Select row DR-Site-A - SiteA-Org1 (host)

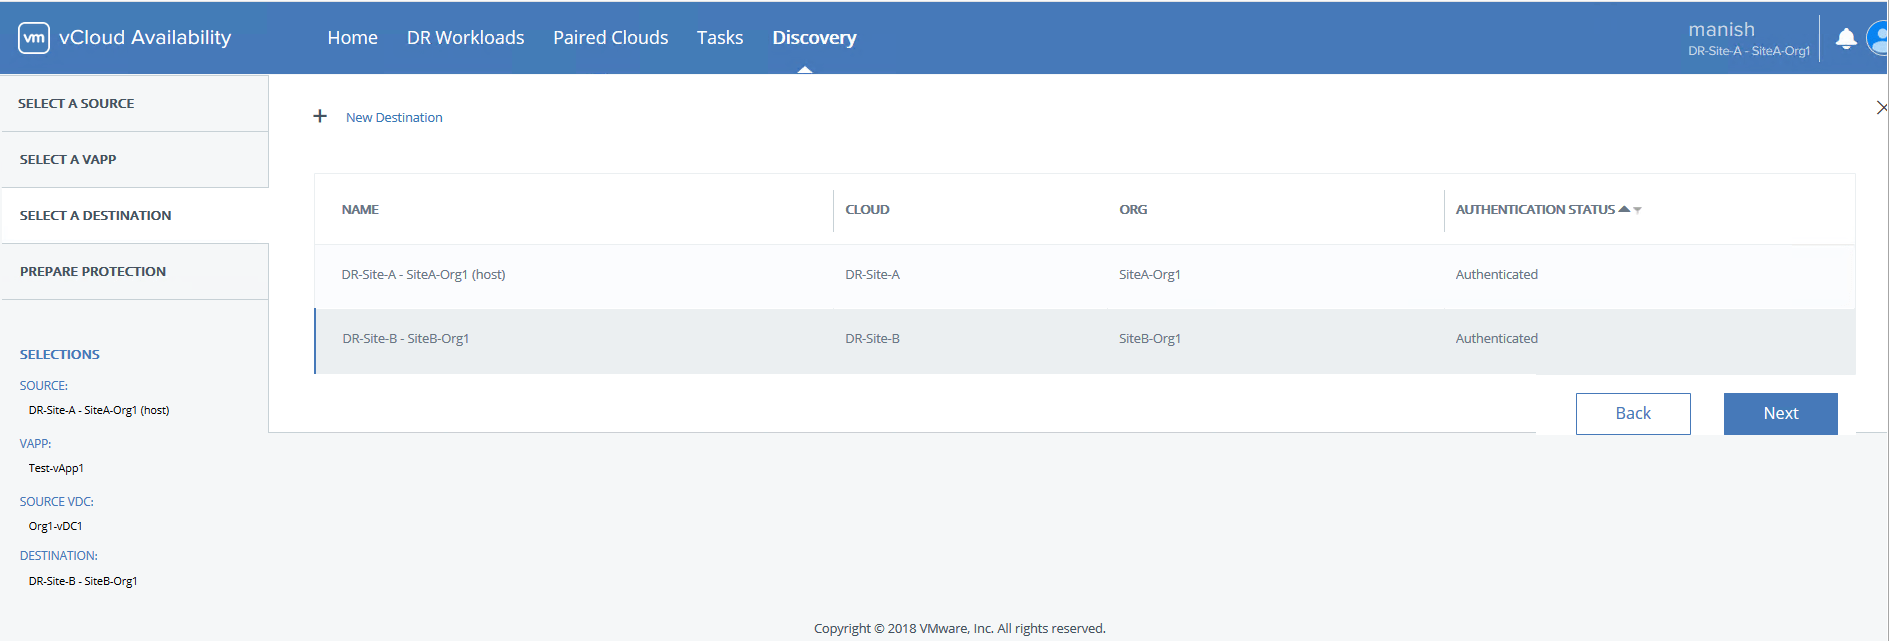(x=1085, y=274)
